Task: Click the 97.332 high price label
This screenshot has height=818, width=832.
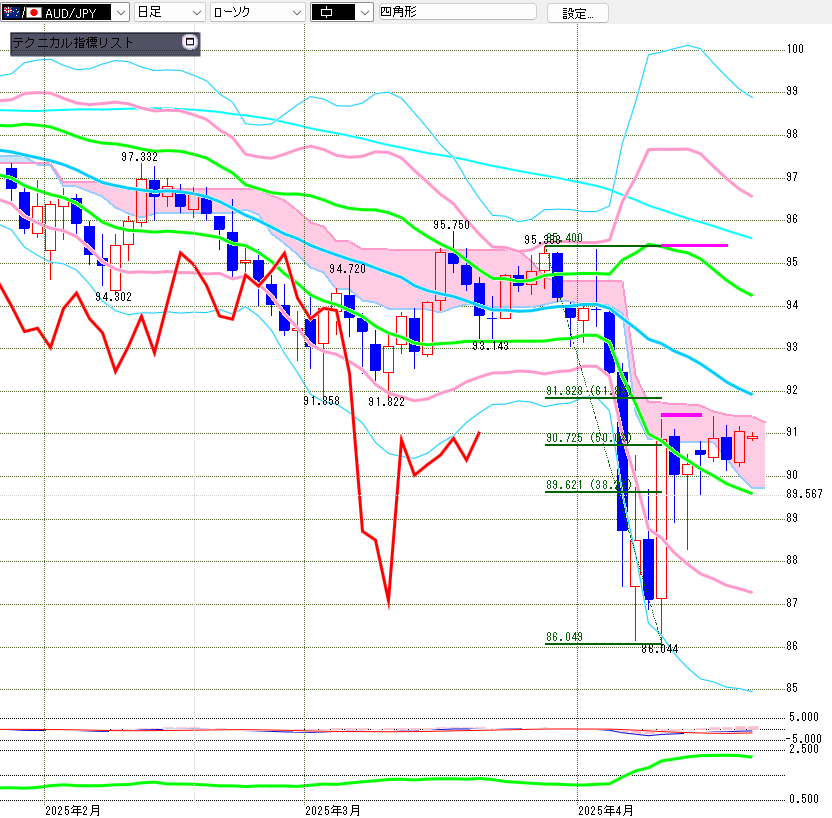Action: click(139, 157)
